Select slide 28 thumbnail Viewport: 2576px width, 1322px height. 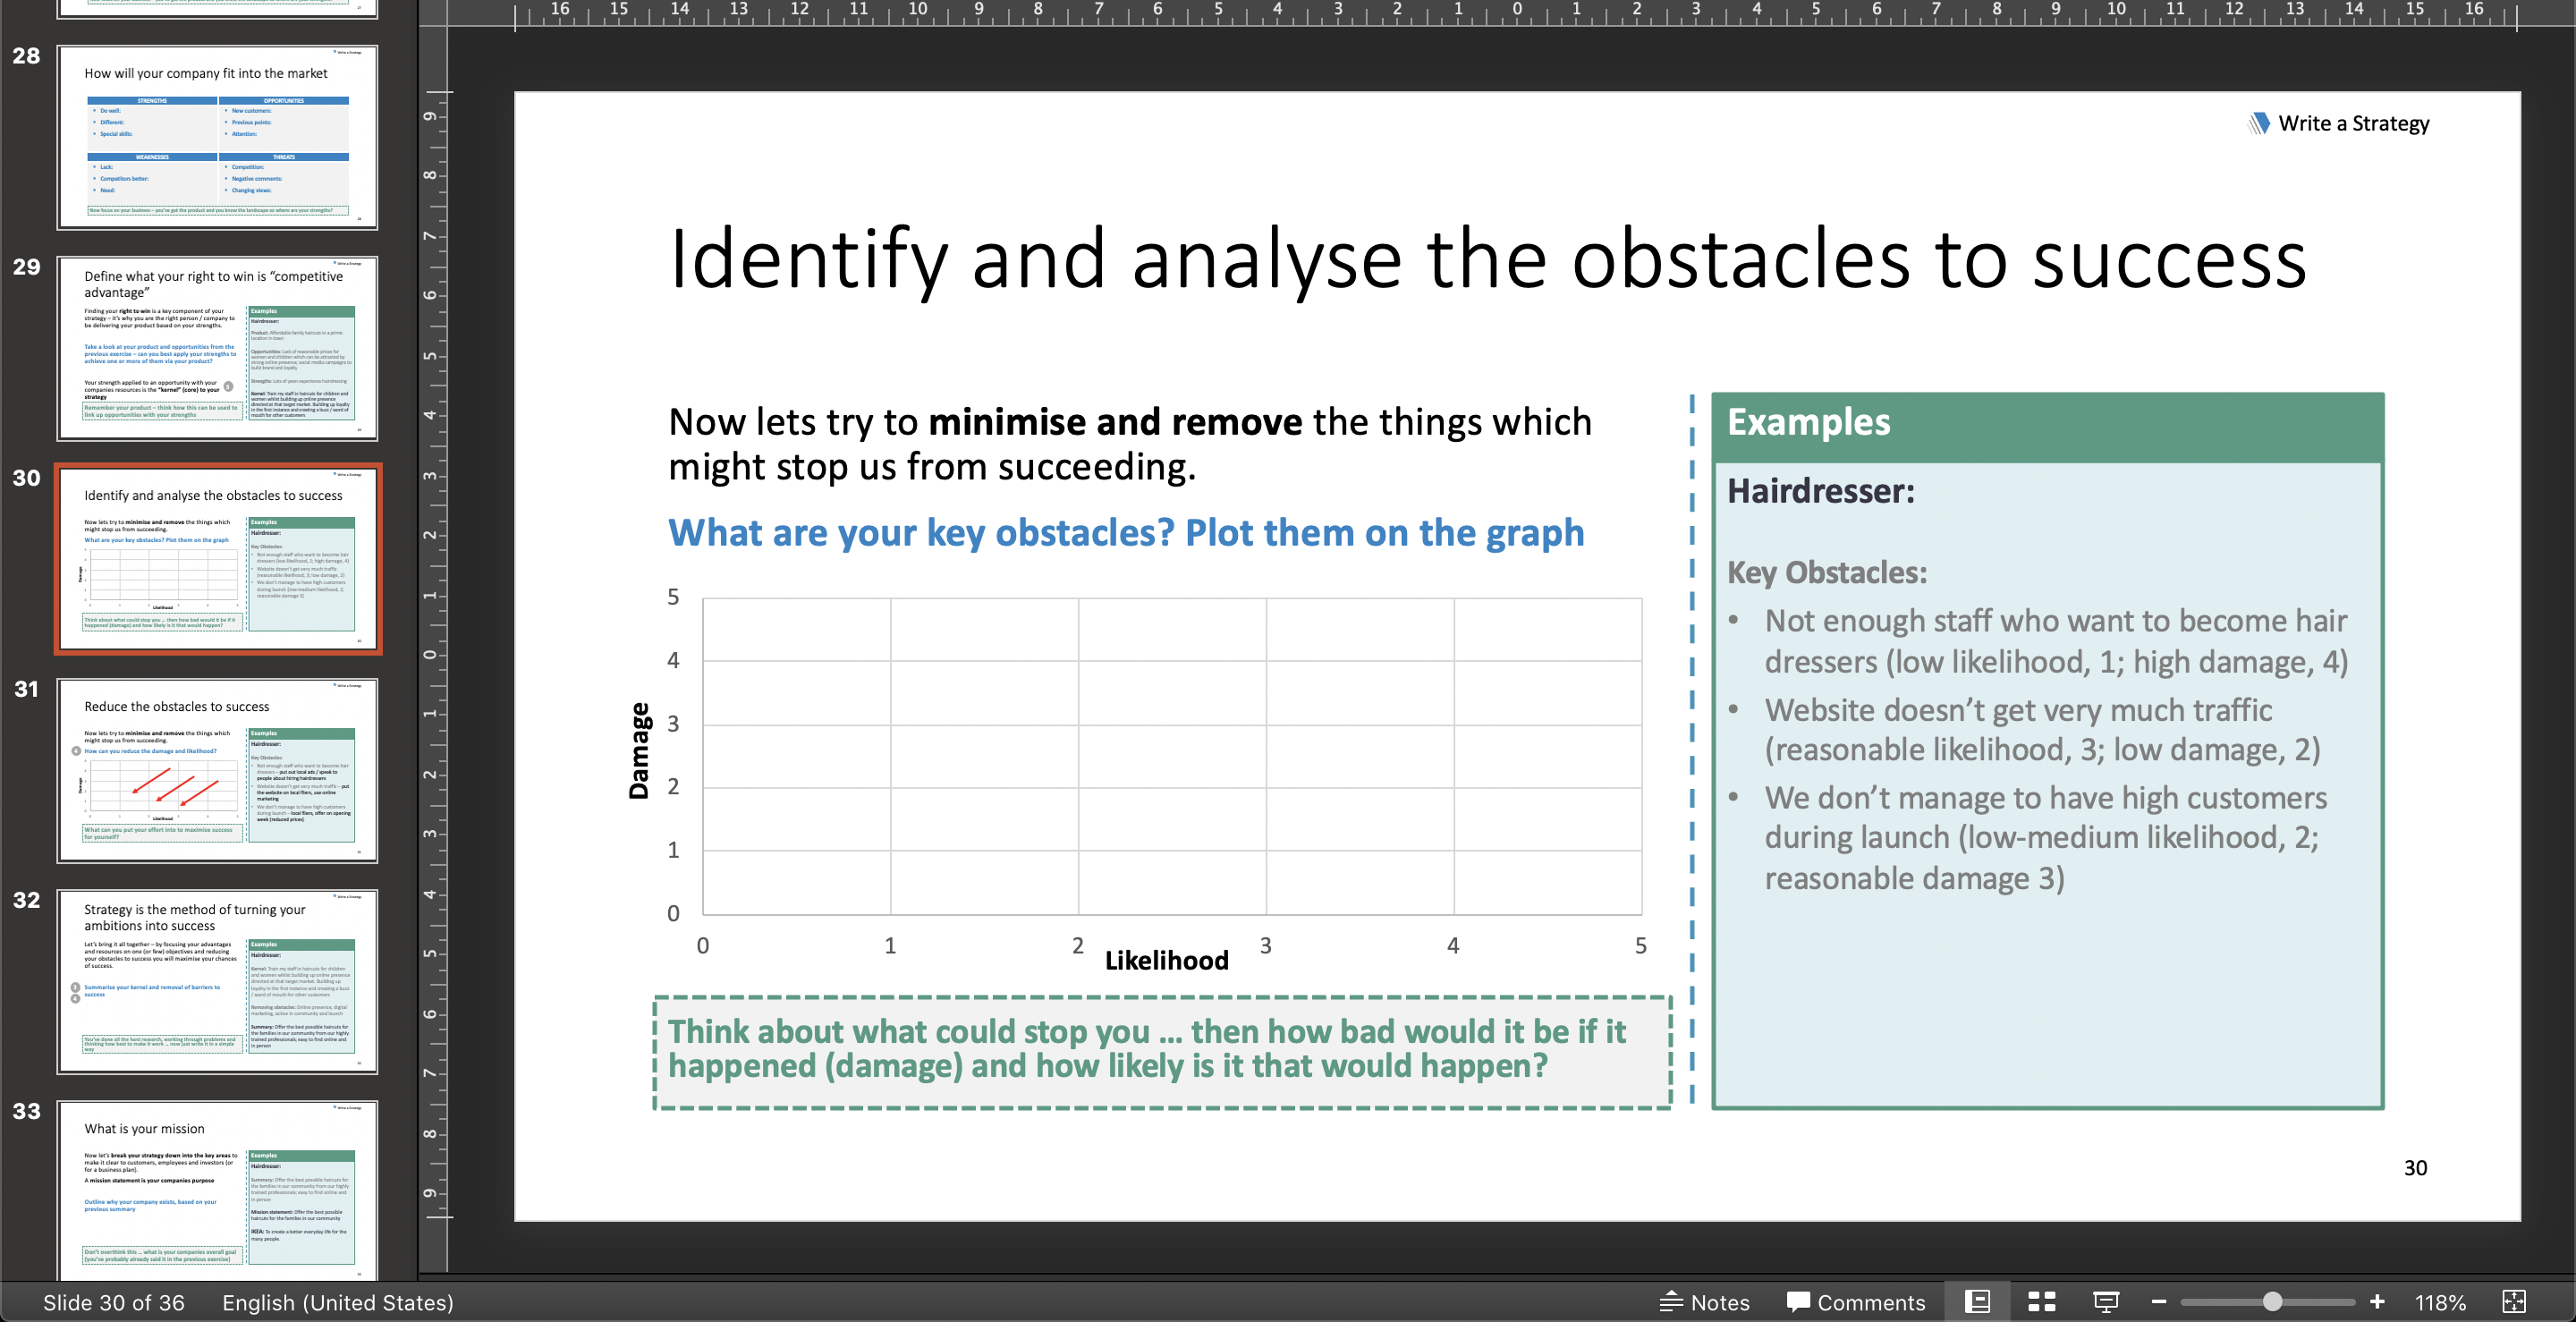click(217, 137)
